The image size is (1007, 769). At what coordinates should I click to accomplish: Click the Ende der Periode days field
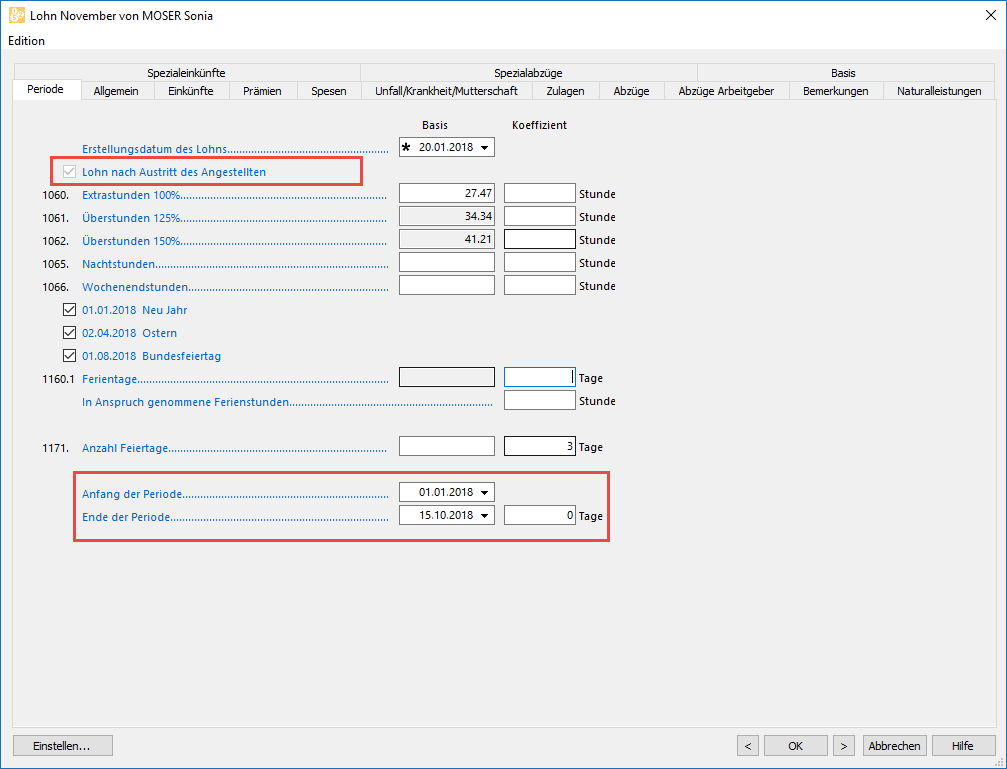click(x=539, y=516)
